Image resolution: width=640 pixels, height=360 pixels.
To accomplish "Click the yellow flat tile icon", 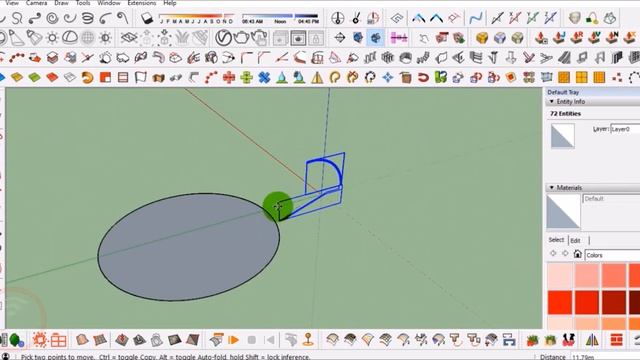I will pos(17,77).
